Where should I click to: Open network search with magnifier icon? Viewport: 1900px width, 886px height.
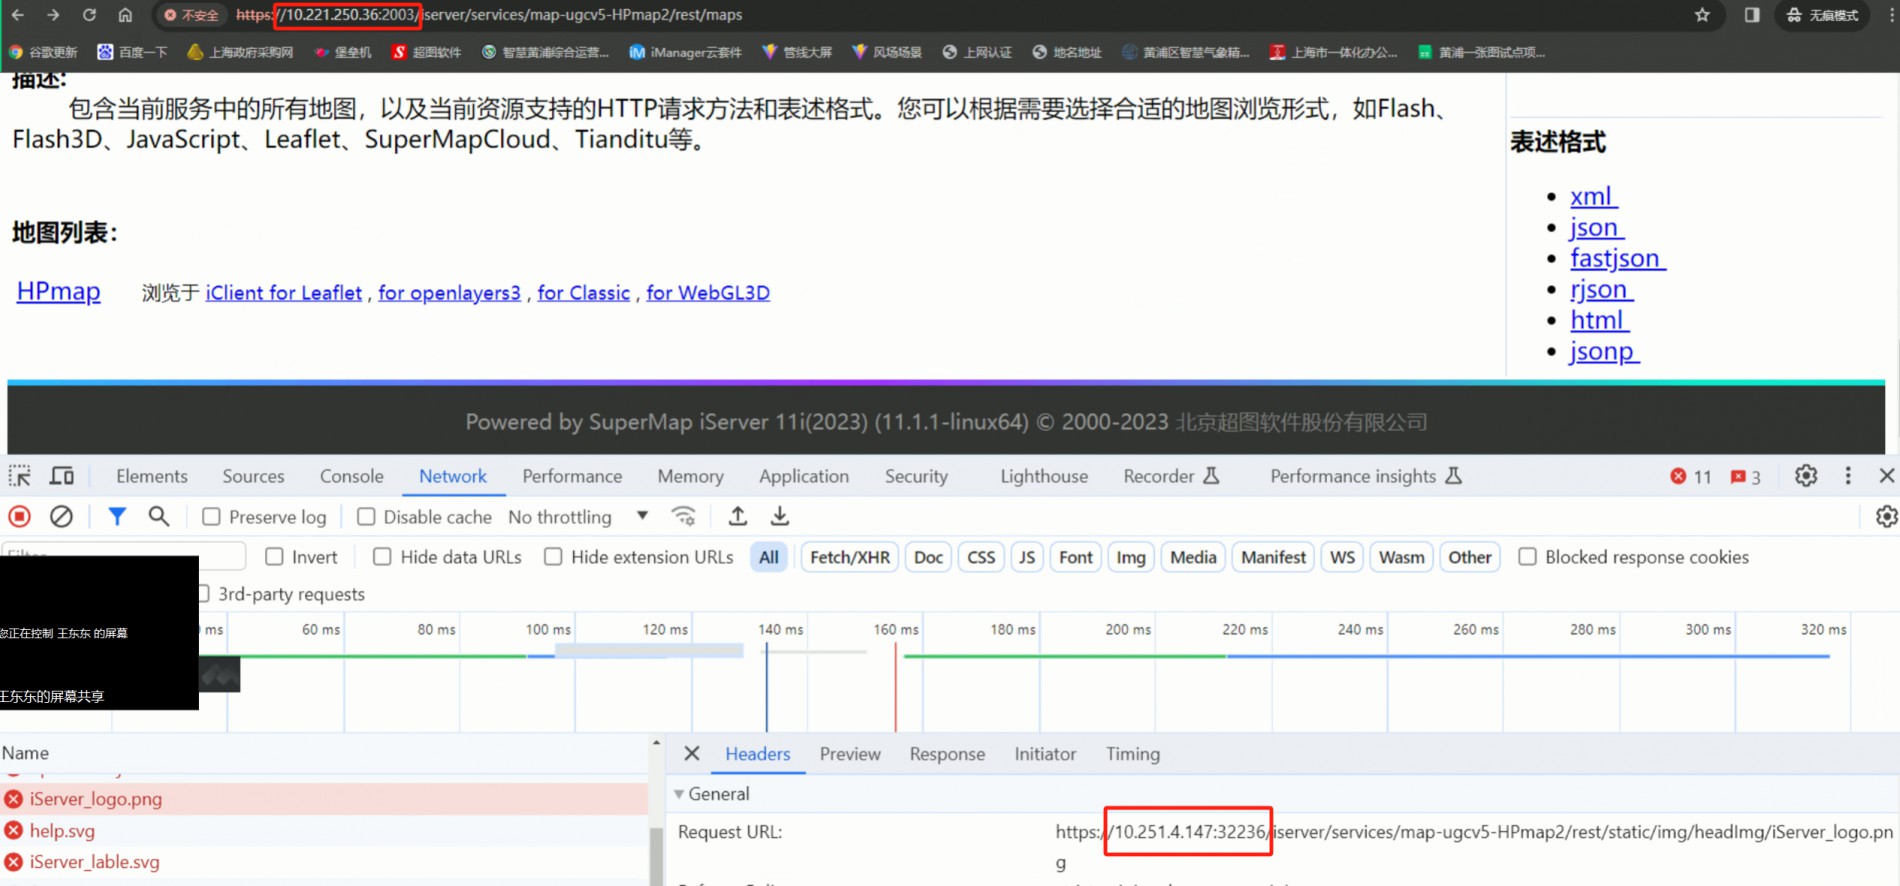(158, 517)
